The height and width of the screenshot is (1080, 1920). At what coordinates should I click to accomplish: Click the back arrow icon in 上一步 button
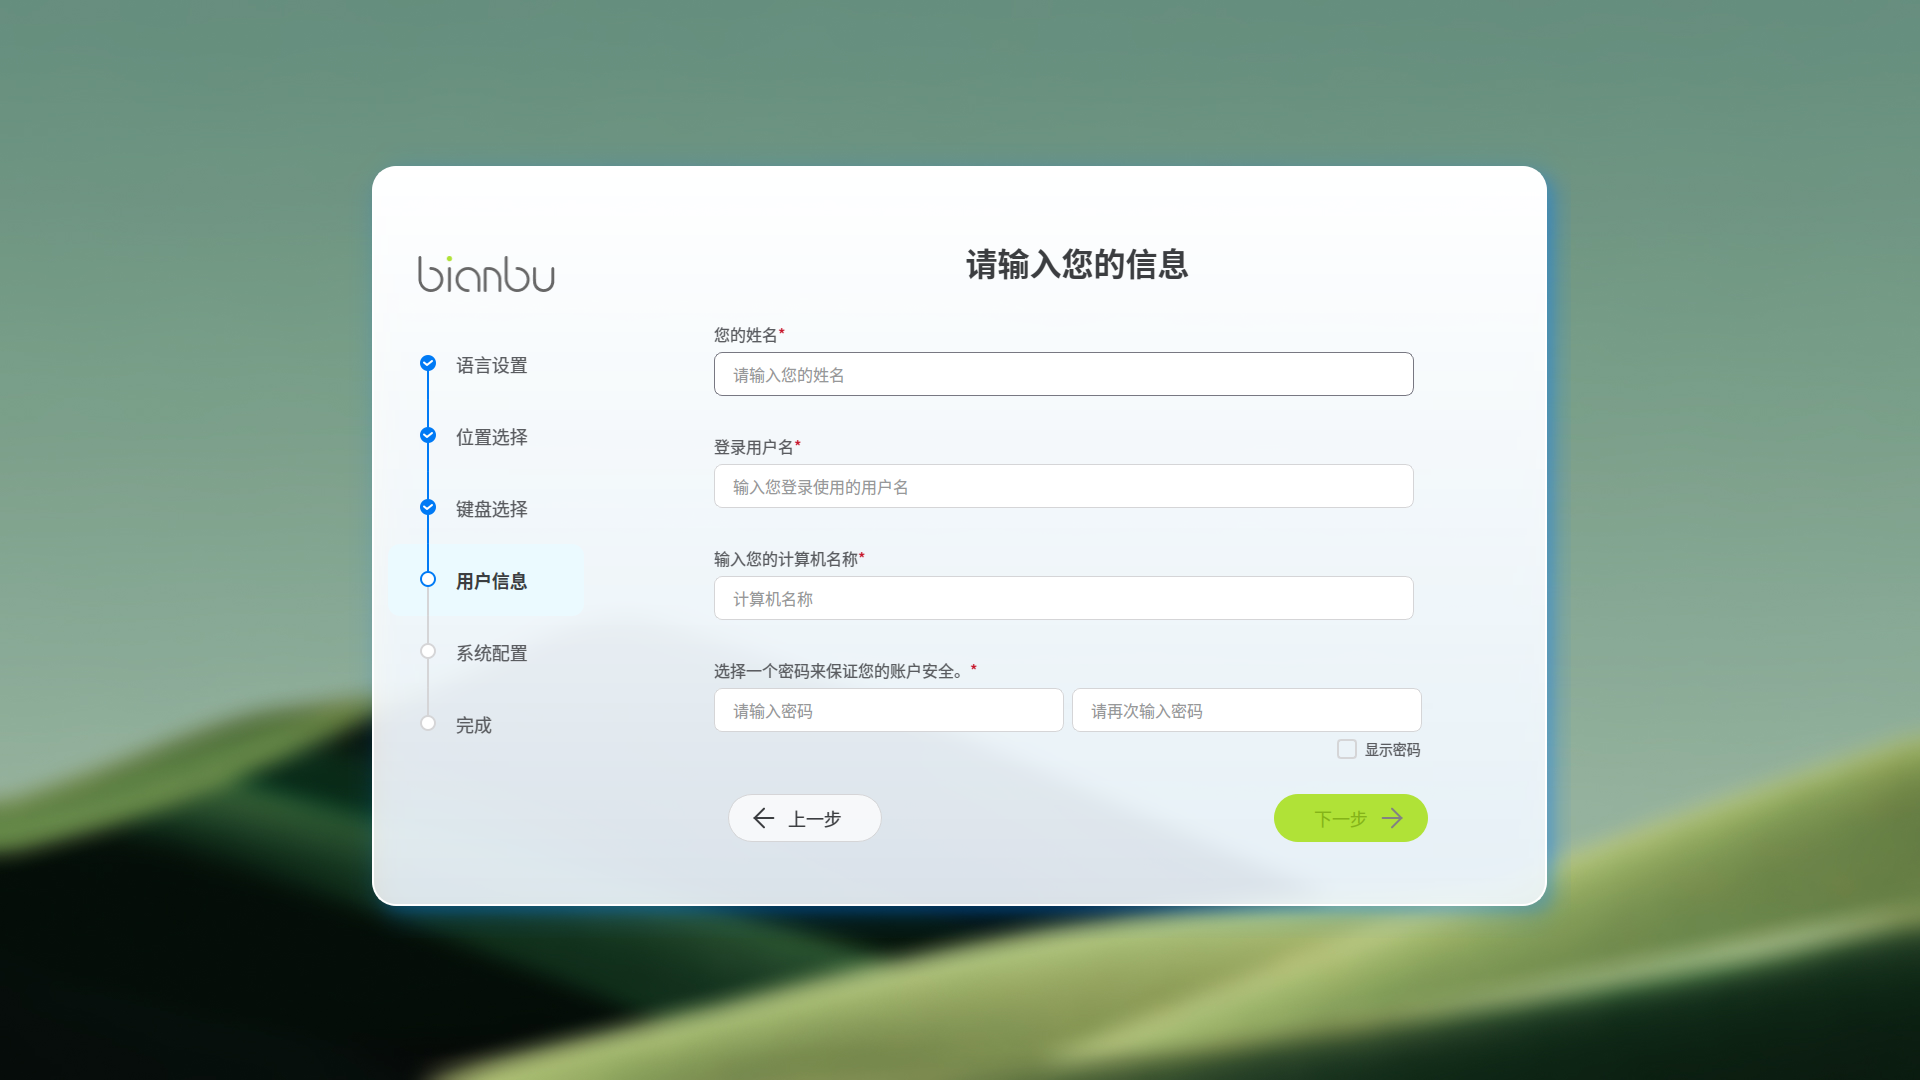764,818
